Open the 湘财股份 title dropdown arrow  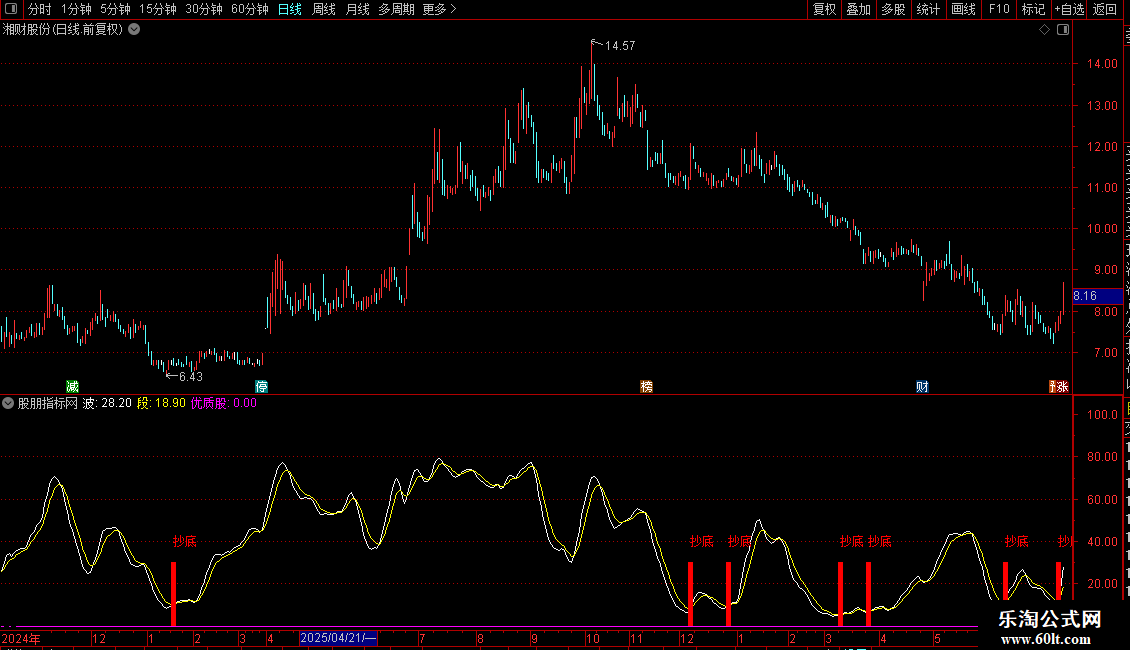click(134, 30)
